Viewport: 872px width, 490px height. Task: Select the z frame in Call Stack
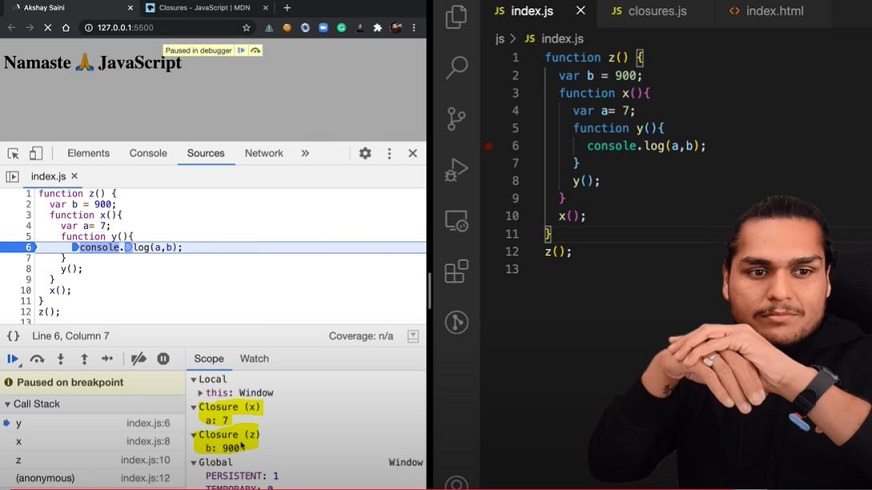(x=92, y=460)
